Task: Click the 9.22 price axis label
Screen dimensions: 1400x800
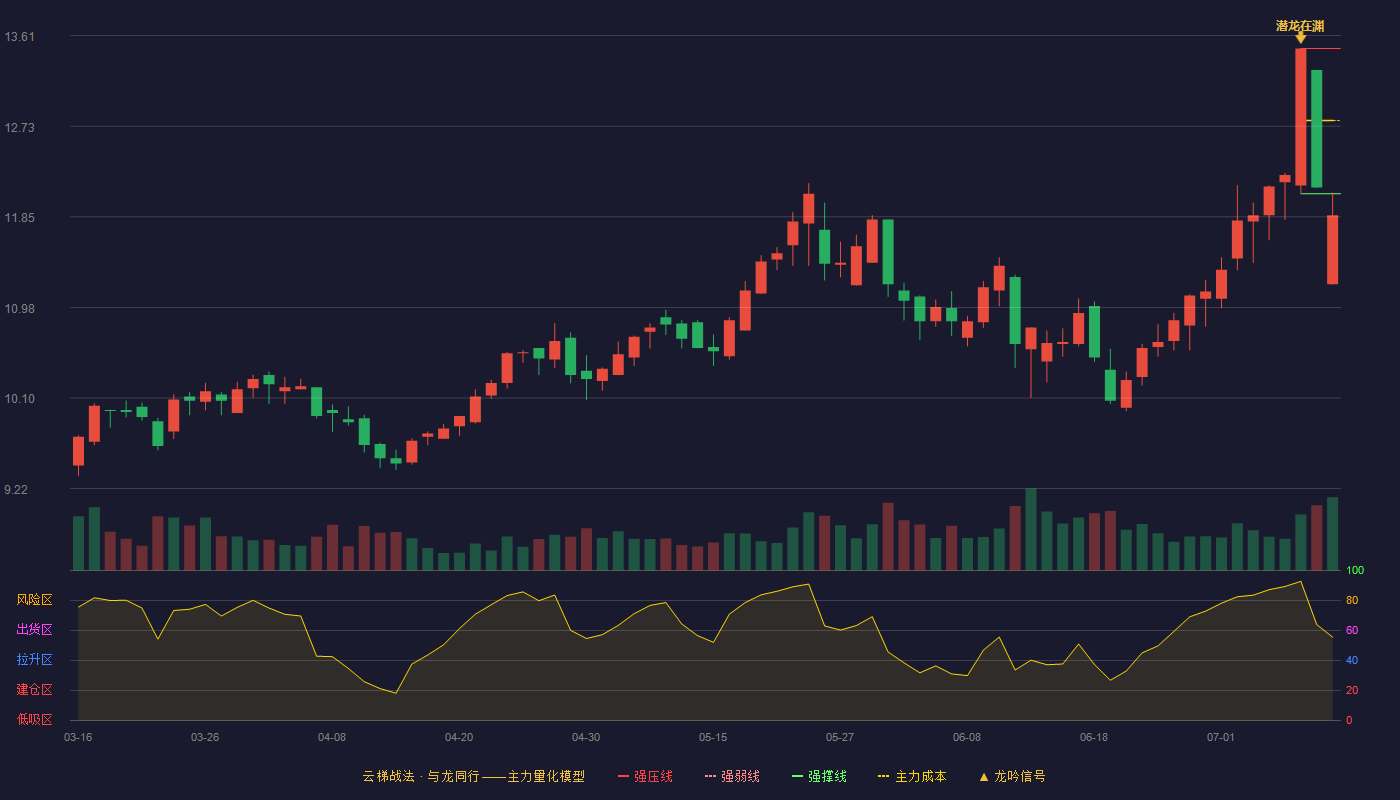Action: click(x=16, y=490)
